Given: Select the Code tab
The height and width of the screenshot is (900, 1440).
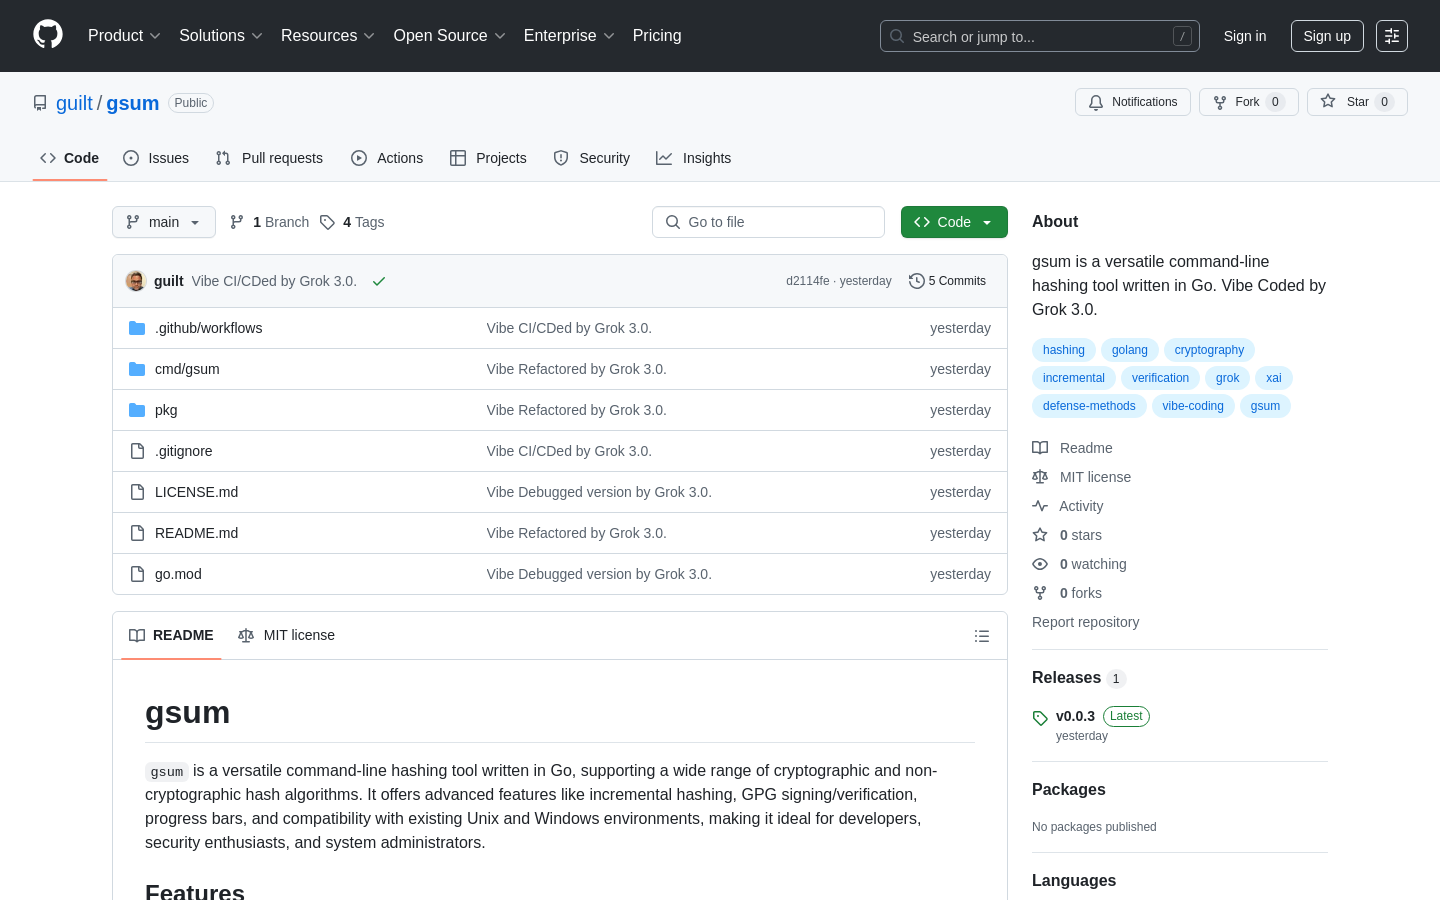Looking at the screenshot, I should point(70,158).
